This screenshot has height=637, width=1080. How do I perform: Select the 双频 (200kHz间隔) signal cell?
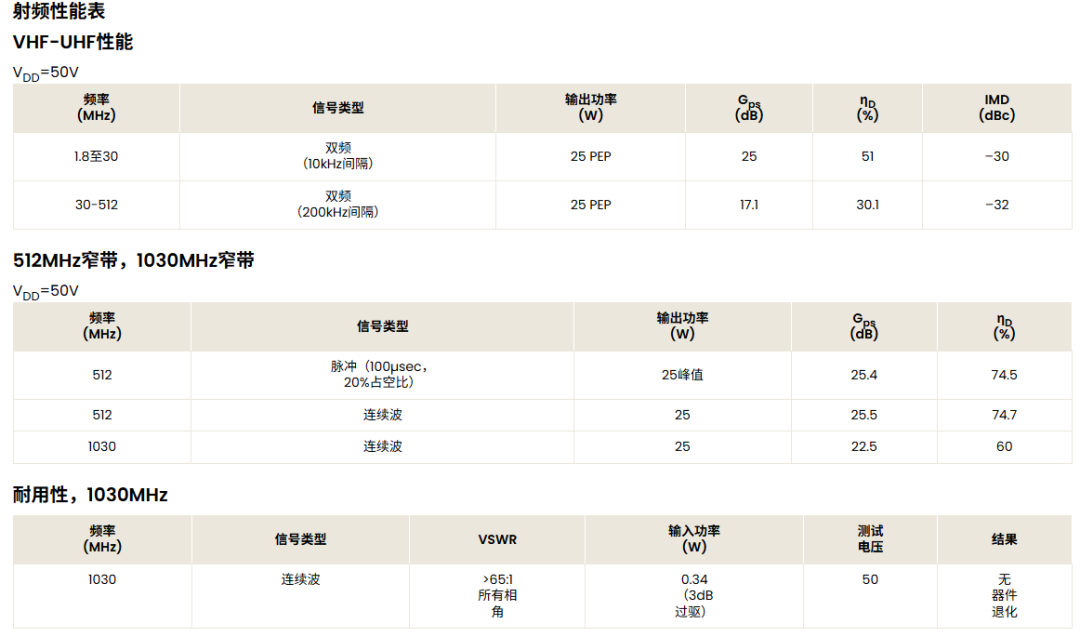click(338, 204)
